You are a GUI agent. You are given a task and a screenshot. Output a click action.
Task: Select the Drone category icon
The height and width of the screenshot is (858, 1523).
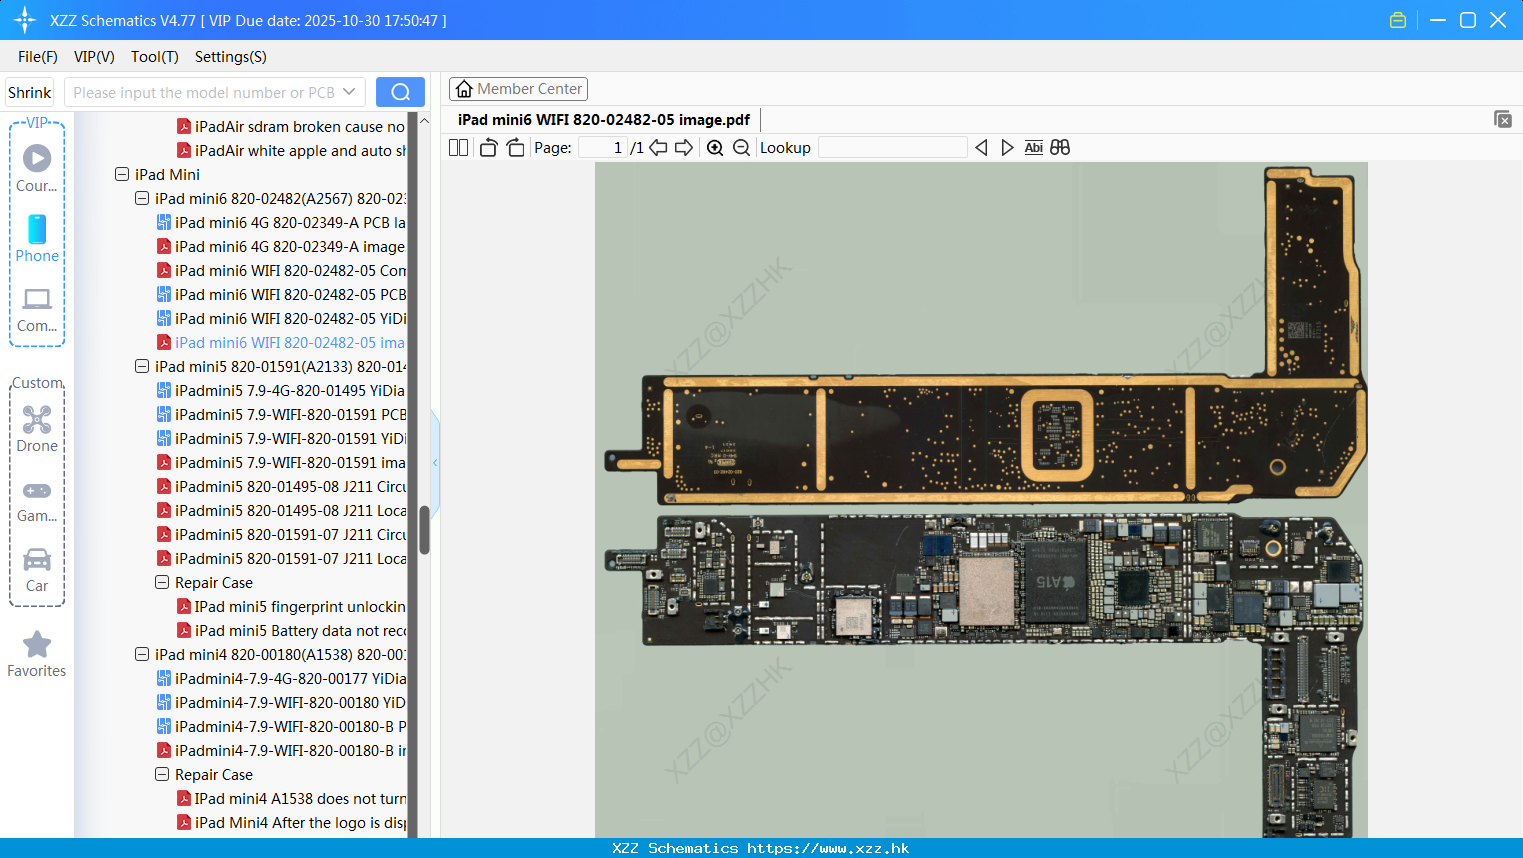37,419
